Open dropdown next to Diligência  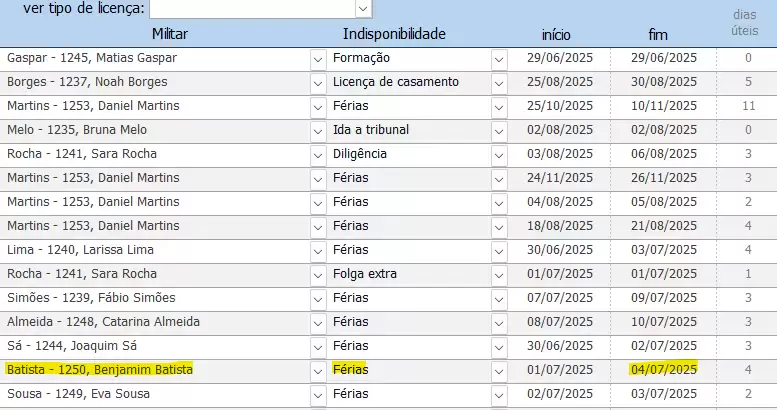[x=499, y=156]
